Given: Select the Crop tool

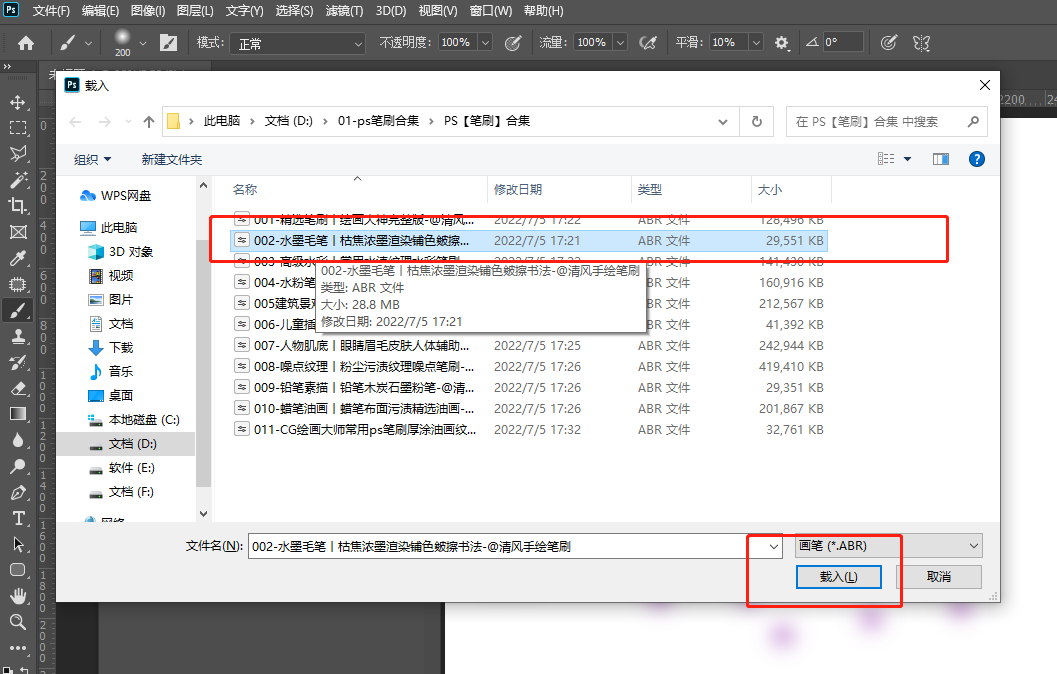Looking at the screenshot, I should 18,206.
